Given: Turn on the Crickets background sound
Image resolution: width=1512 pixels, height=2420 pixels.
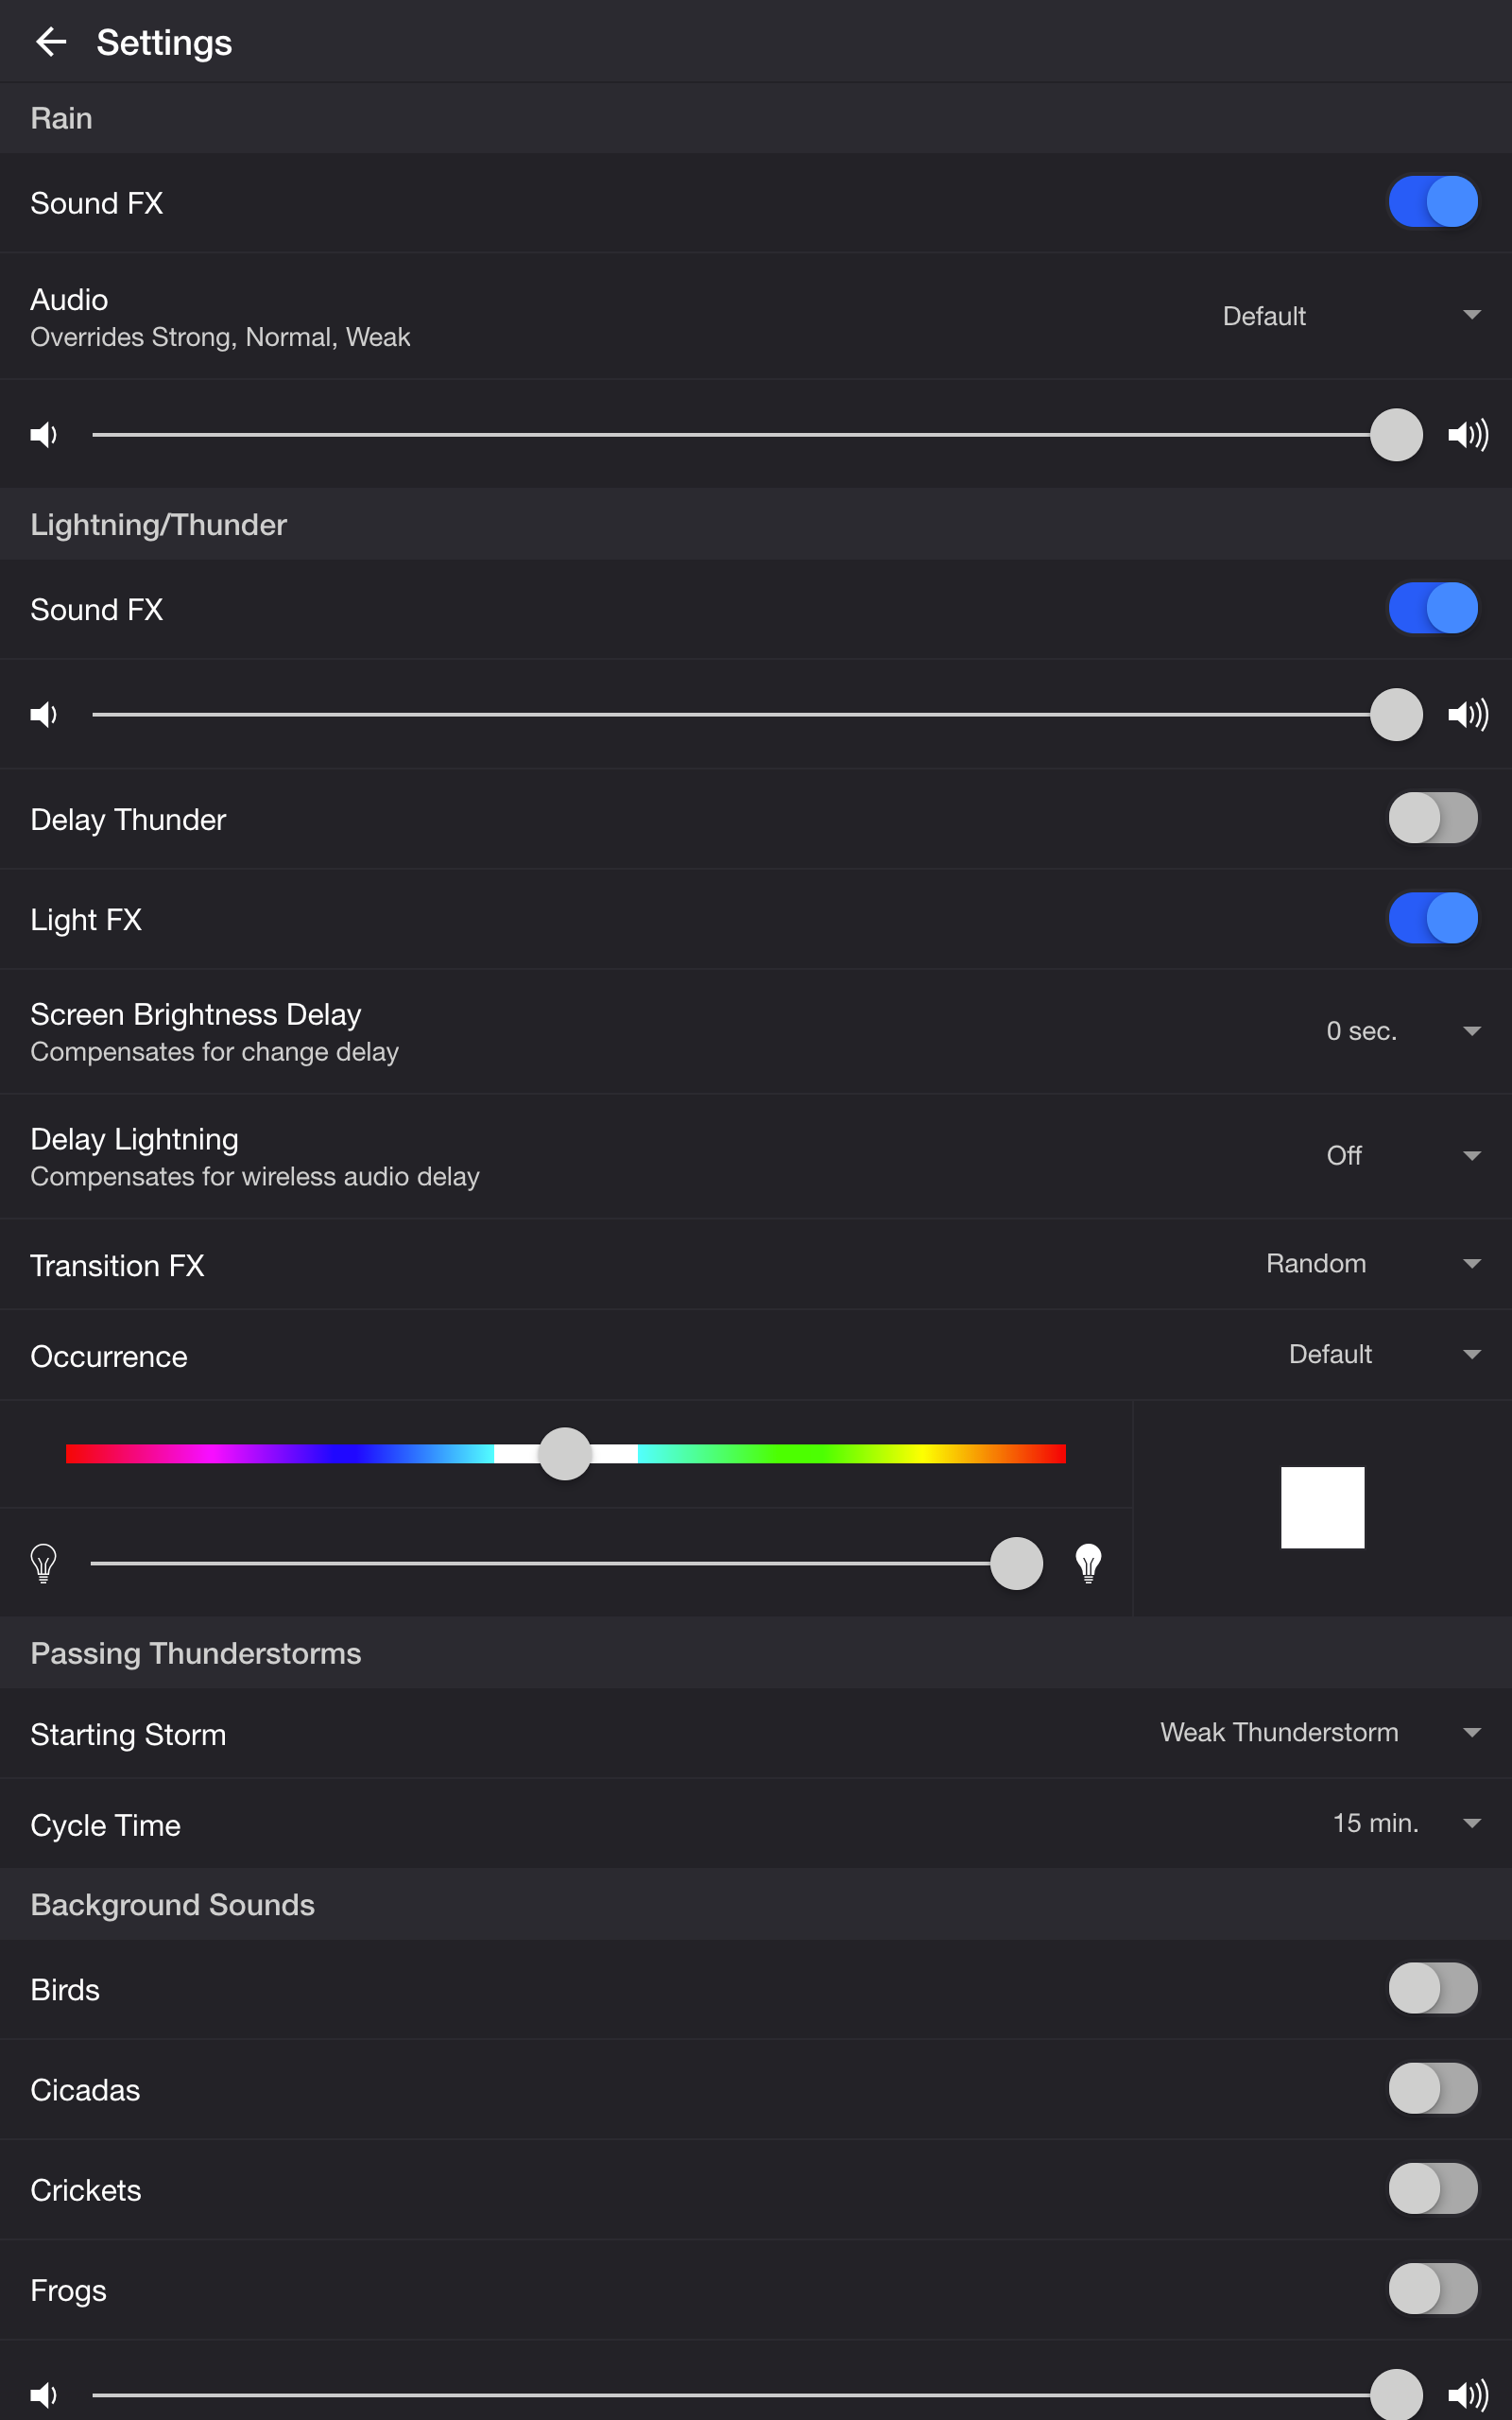Looking at the screenshot, I should (1433, 2188).
